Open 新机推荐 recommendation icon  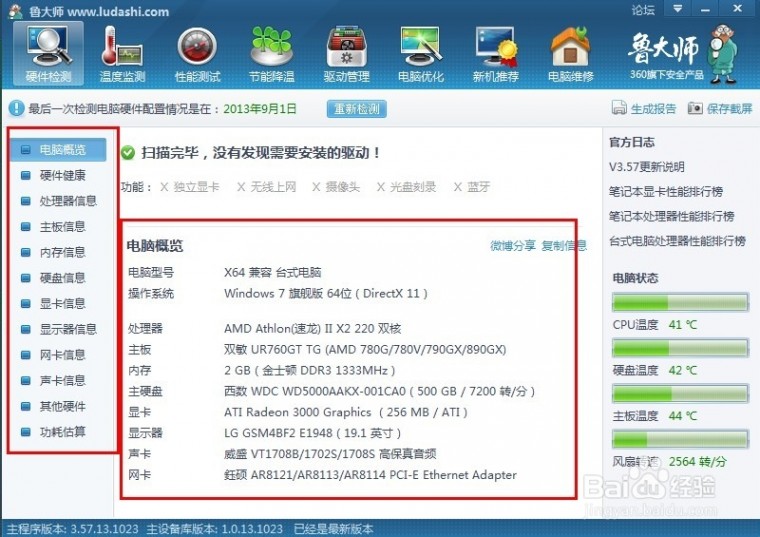pyautogui.click(x=495, y=54)
